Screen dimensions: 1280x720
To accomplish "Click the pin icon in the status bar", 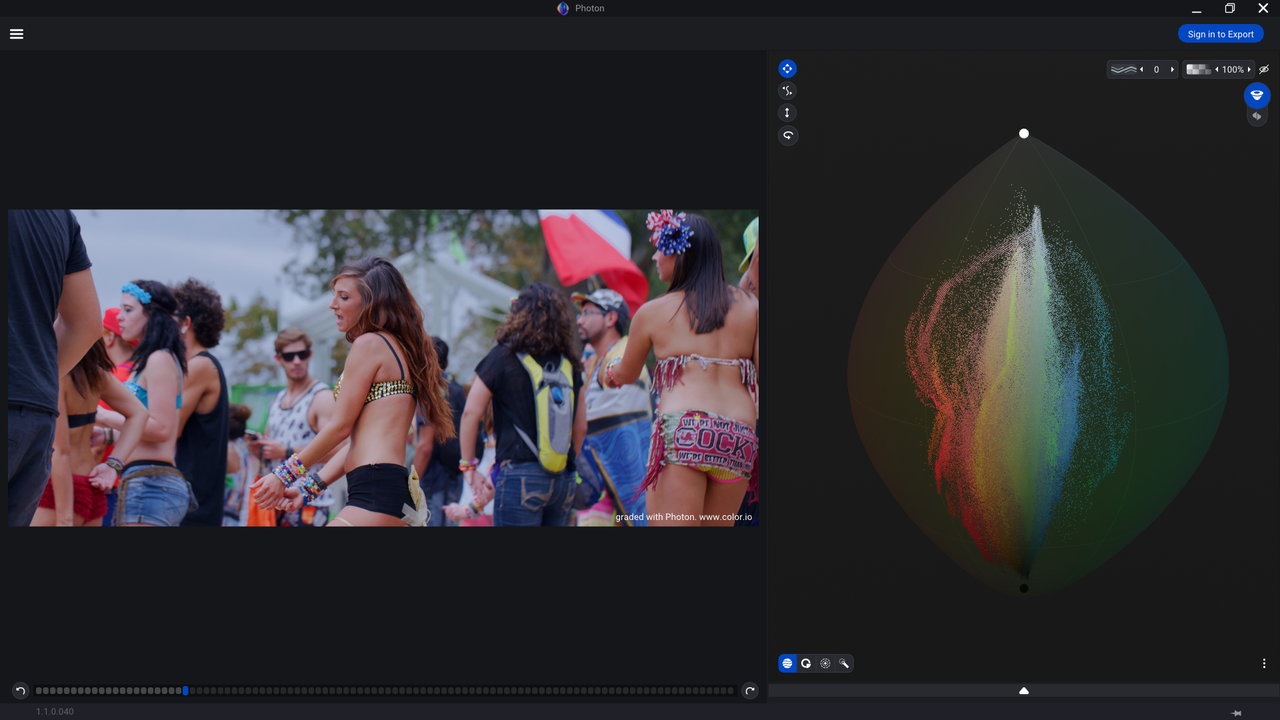I will tap(1237, 713).
